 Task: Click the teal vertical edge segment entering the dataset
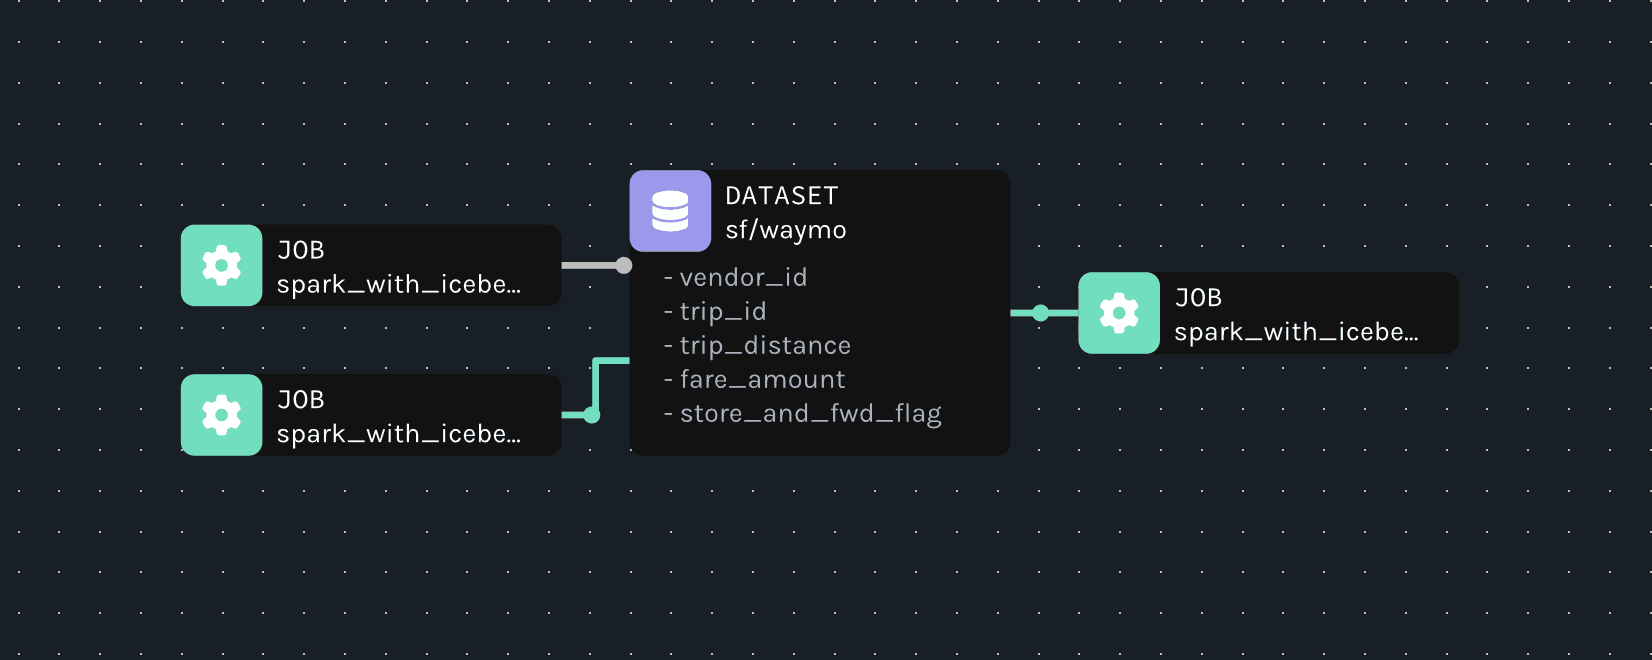[x=596, y=383]
